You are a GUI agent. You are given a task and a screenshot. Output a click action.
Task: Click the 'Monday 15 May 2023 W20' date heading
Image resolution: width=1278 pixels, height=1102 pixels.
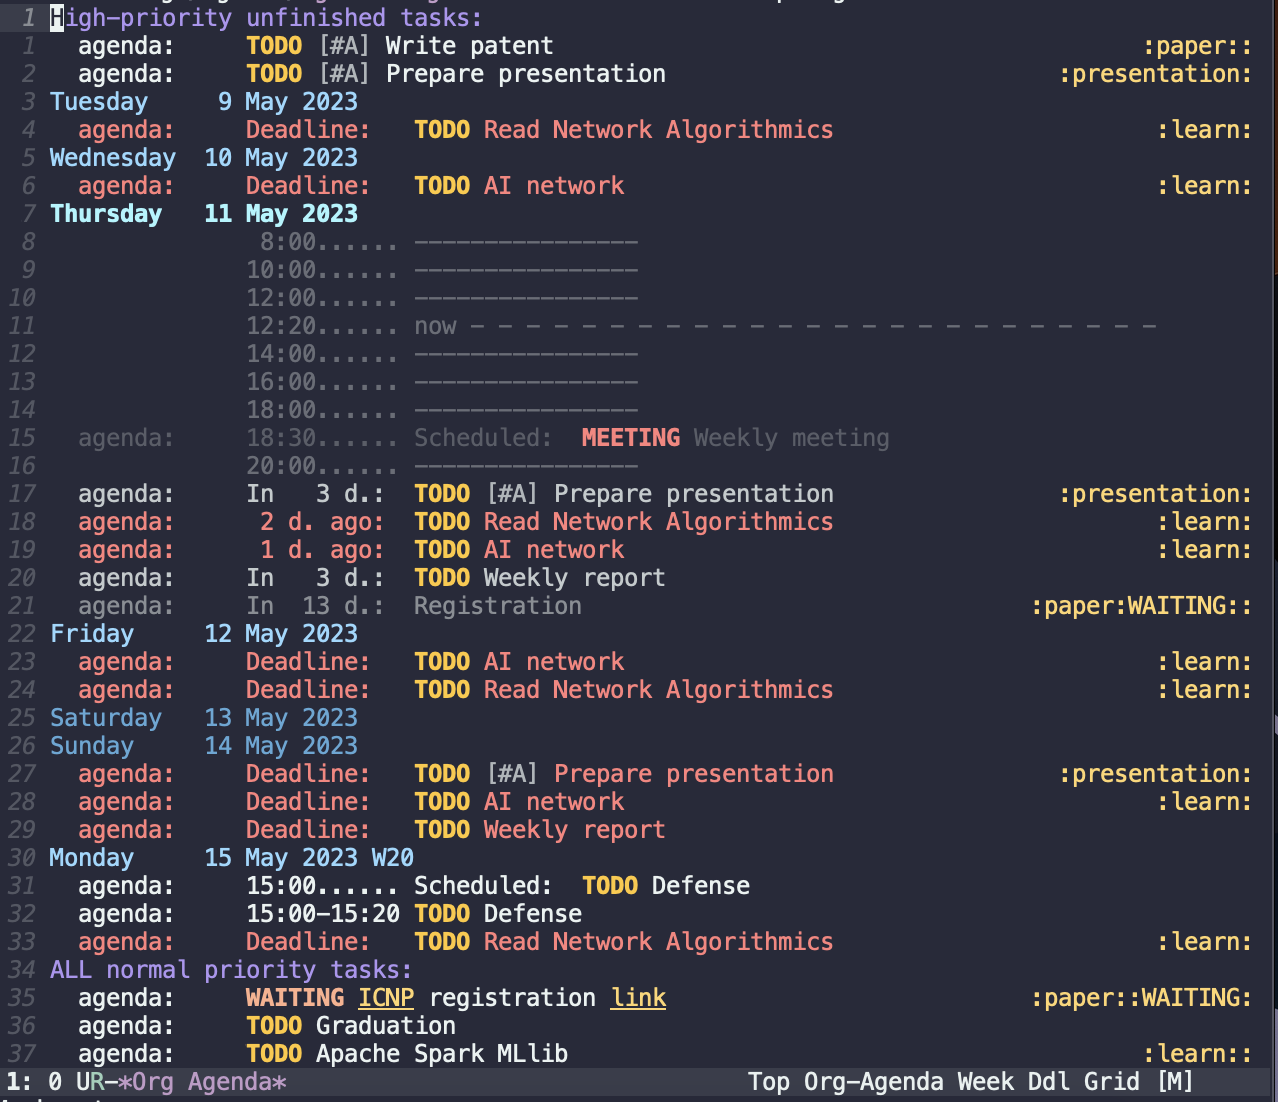coord(232,858)
